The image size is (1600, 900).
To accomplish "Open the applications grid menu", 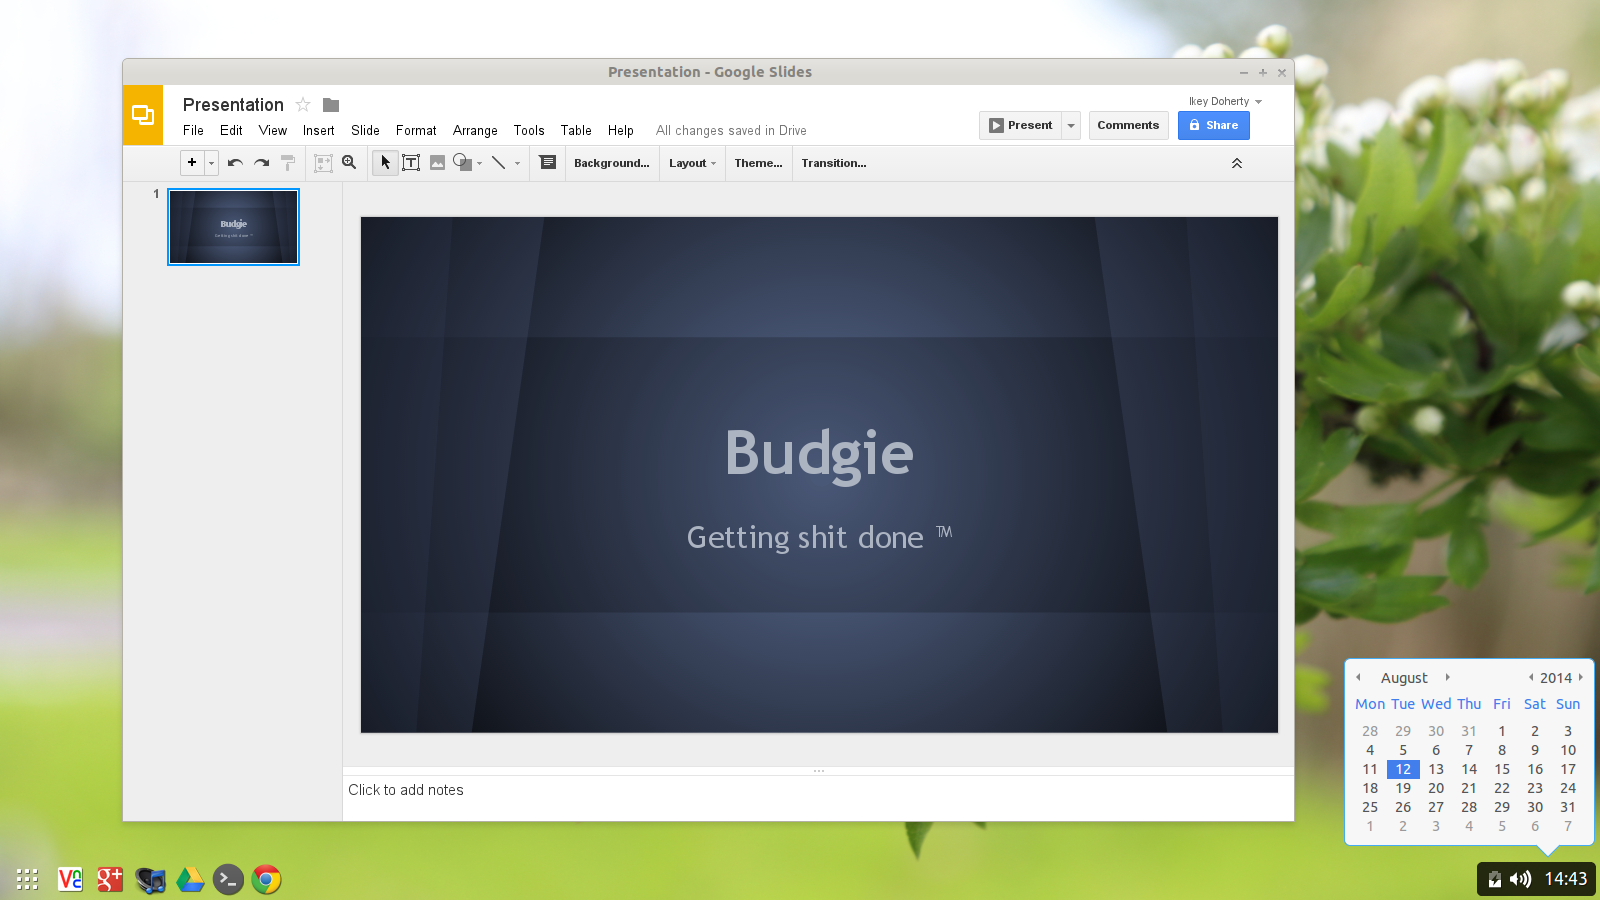I will click(27, 879).
